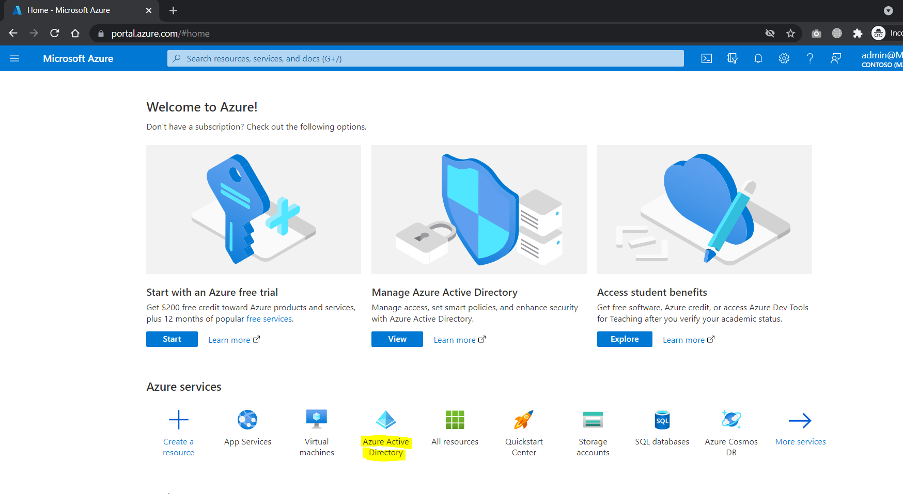Open Storage accounts service icon
The width and height of the screenshot is (904, 494).
click(593, 420)
